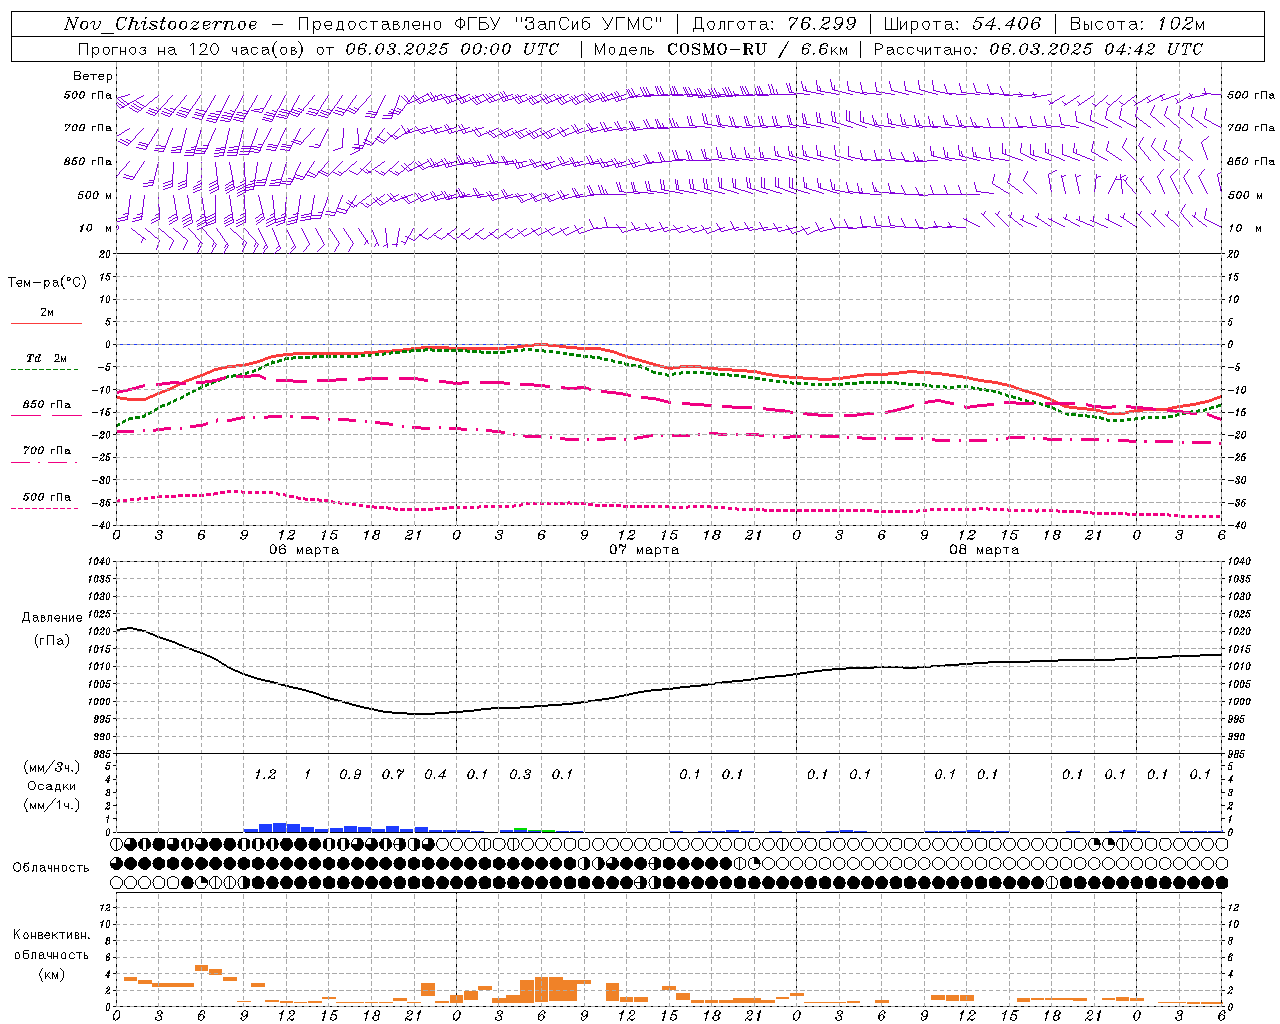Click the 'Тем-ра(°C)' temperature panel label
1280x1024 pixels.
point(47,283)
